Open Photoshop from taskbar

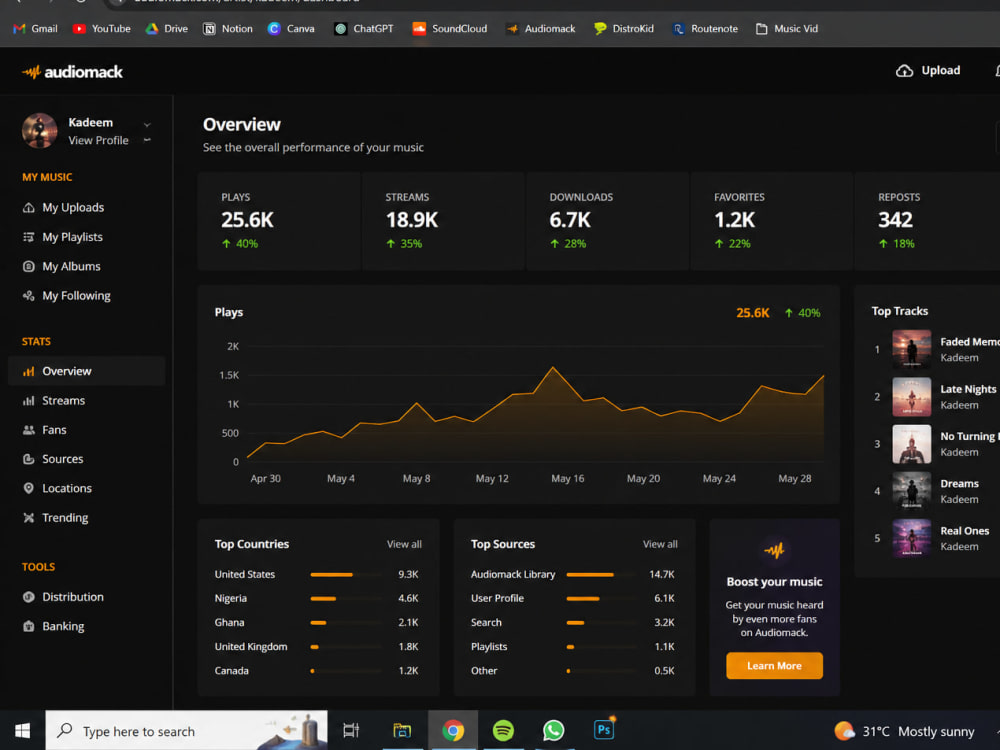pos(604,730)
